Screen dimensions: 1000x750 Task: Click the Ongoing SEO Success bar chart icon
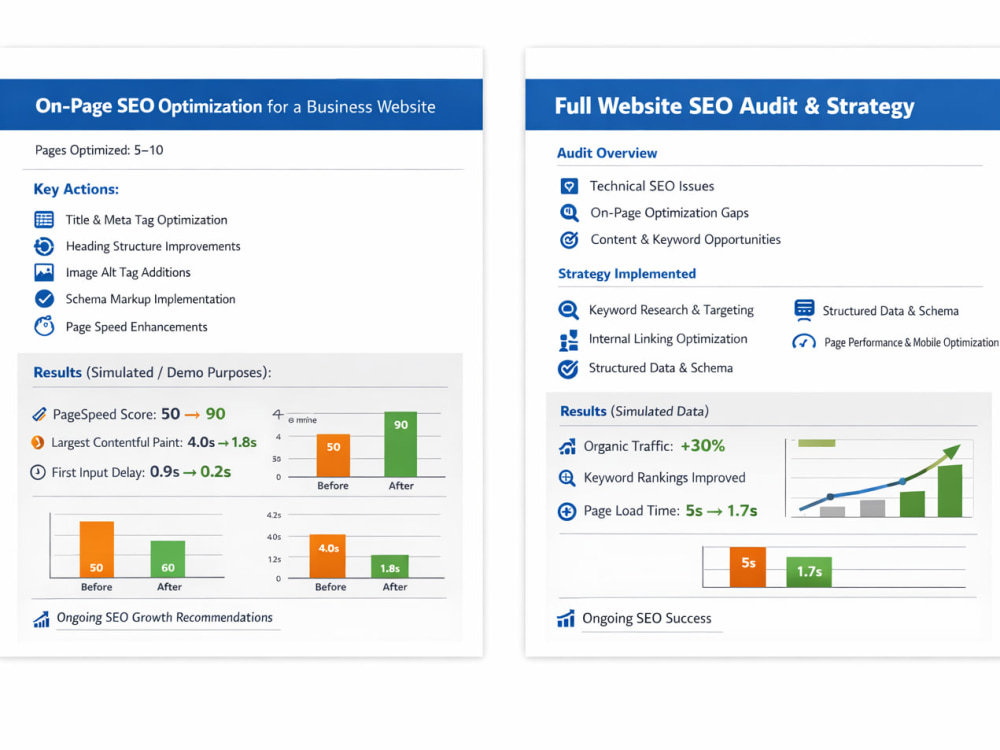(566, 619)
